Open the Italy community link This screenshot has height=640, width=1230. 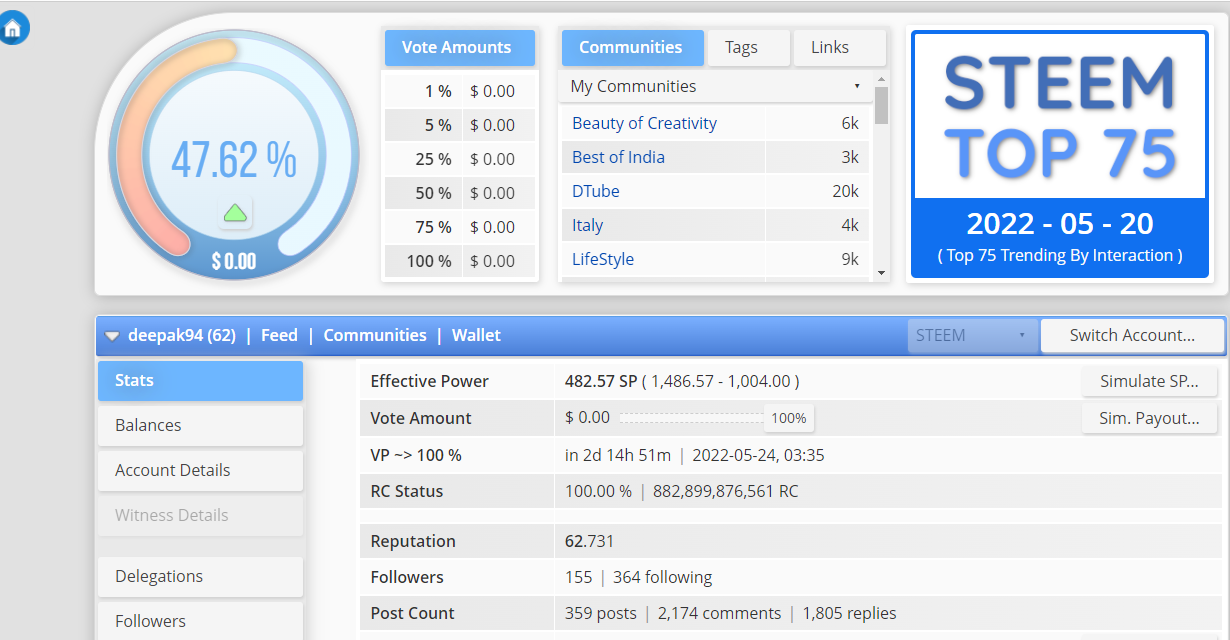588,225
